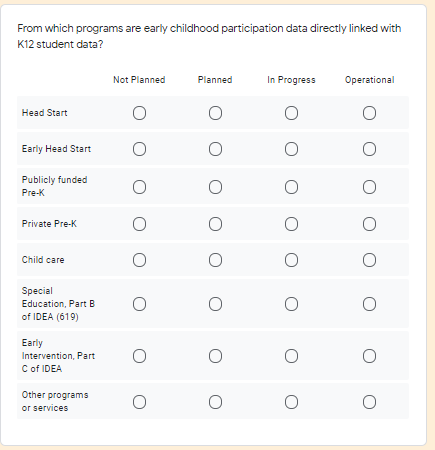Mark Early Head Start as Operational
Viewport: 435px width, 450px height.
(x=369, y=149)
